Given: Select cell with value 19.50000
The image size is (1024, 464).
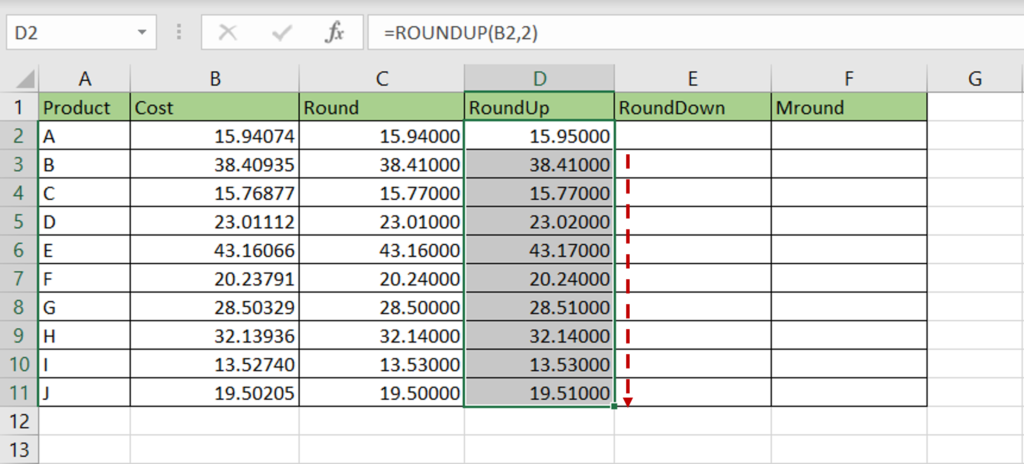Looking at the screenshot, I should click(x=382, y=393).
